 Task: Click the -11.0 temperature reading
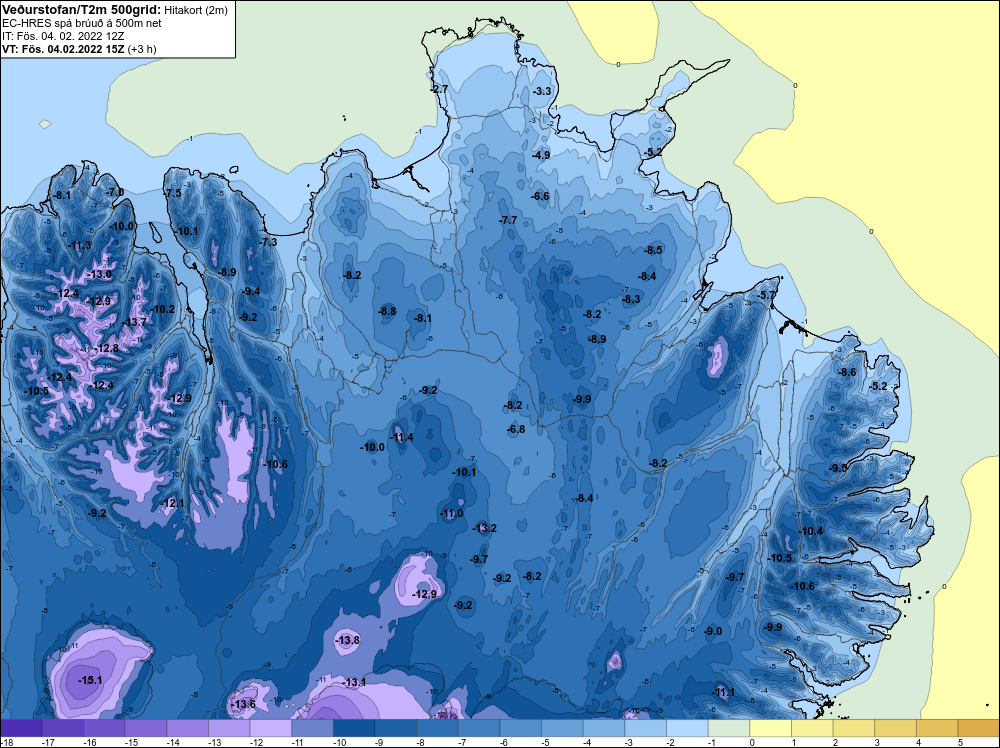pos(452,513)
